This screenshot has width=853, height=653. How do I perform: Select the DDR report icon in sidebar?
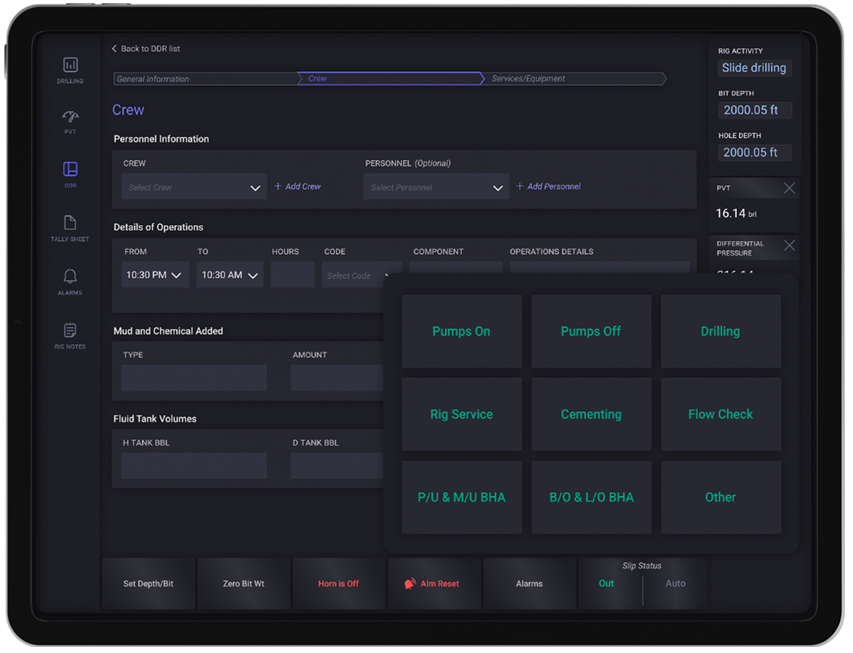70,169
